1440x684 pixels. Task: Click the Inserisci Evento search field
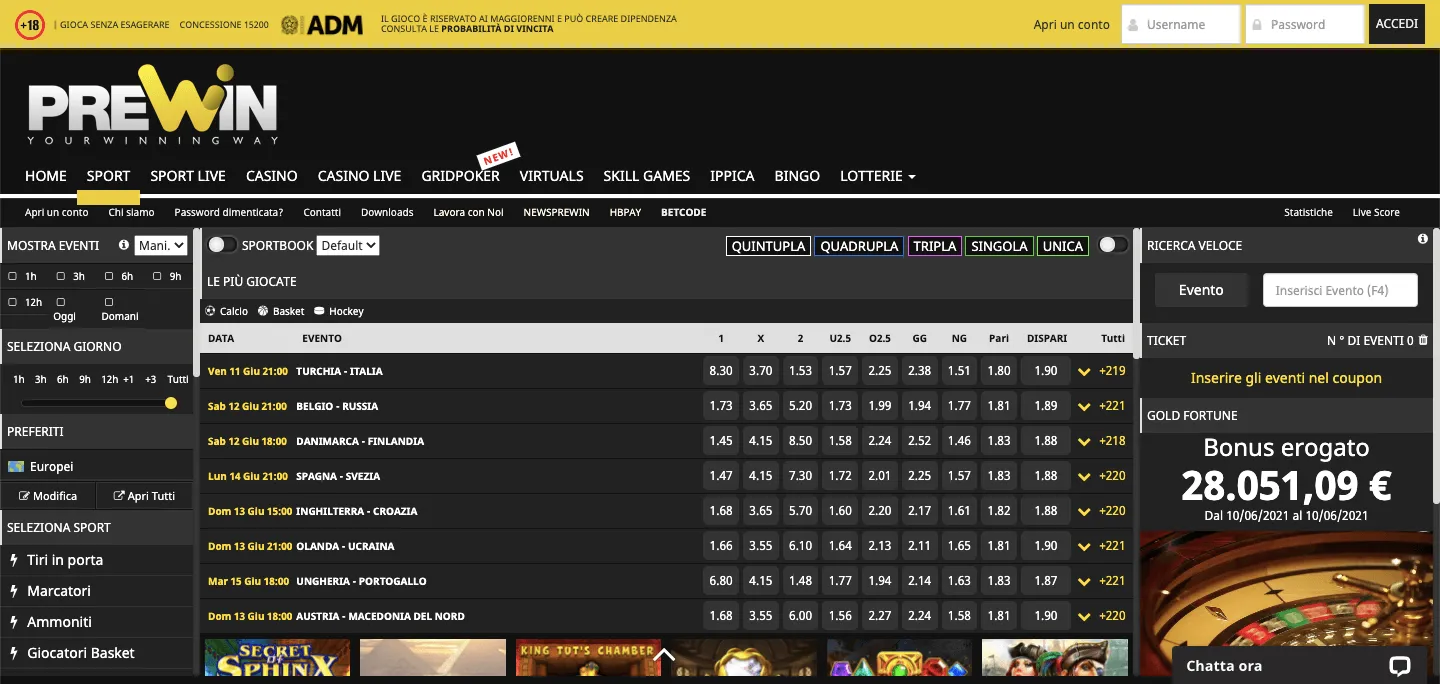tap(1340, 290)
